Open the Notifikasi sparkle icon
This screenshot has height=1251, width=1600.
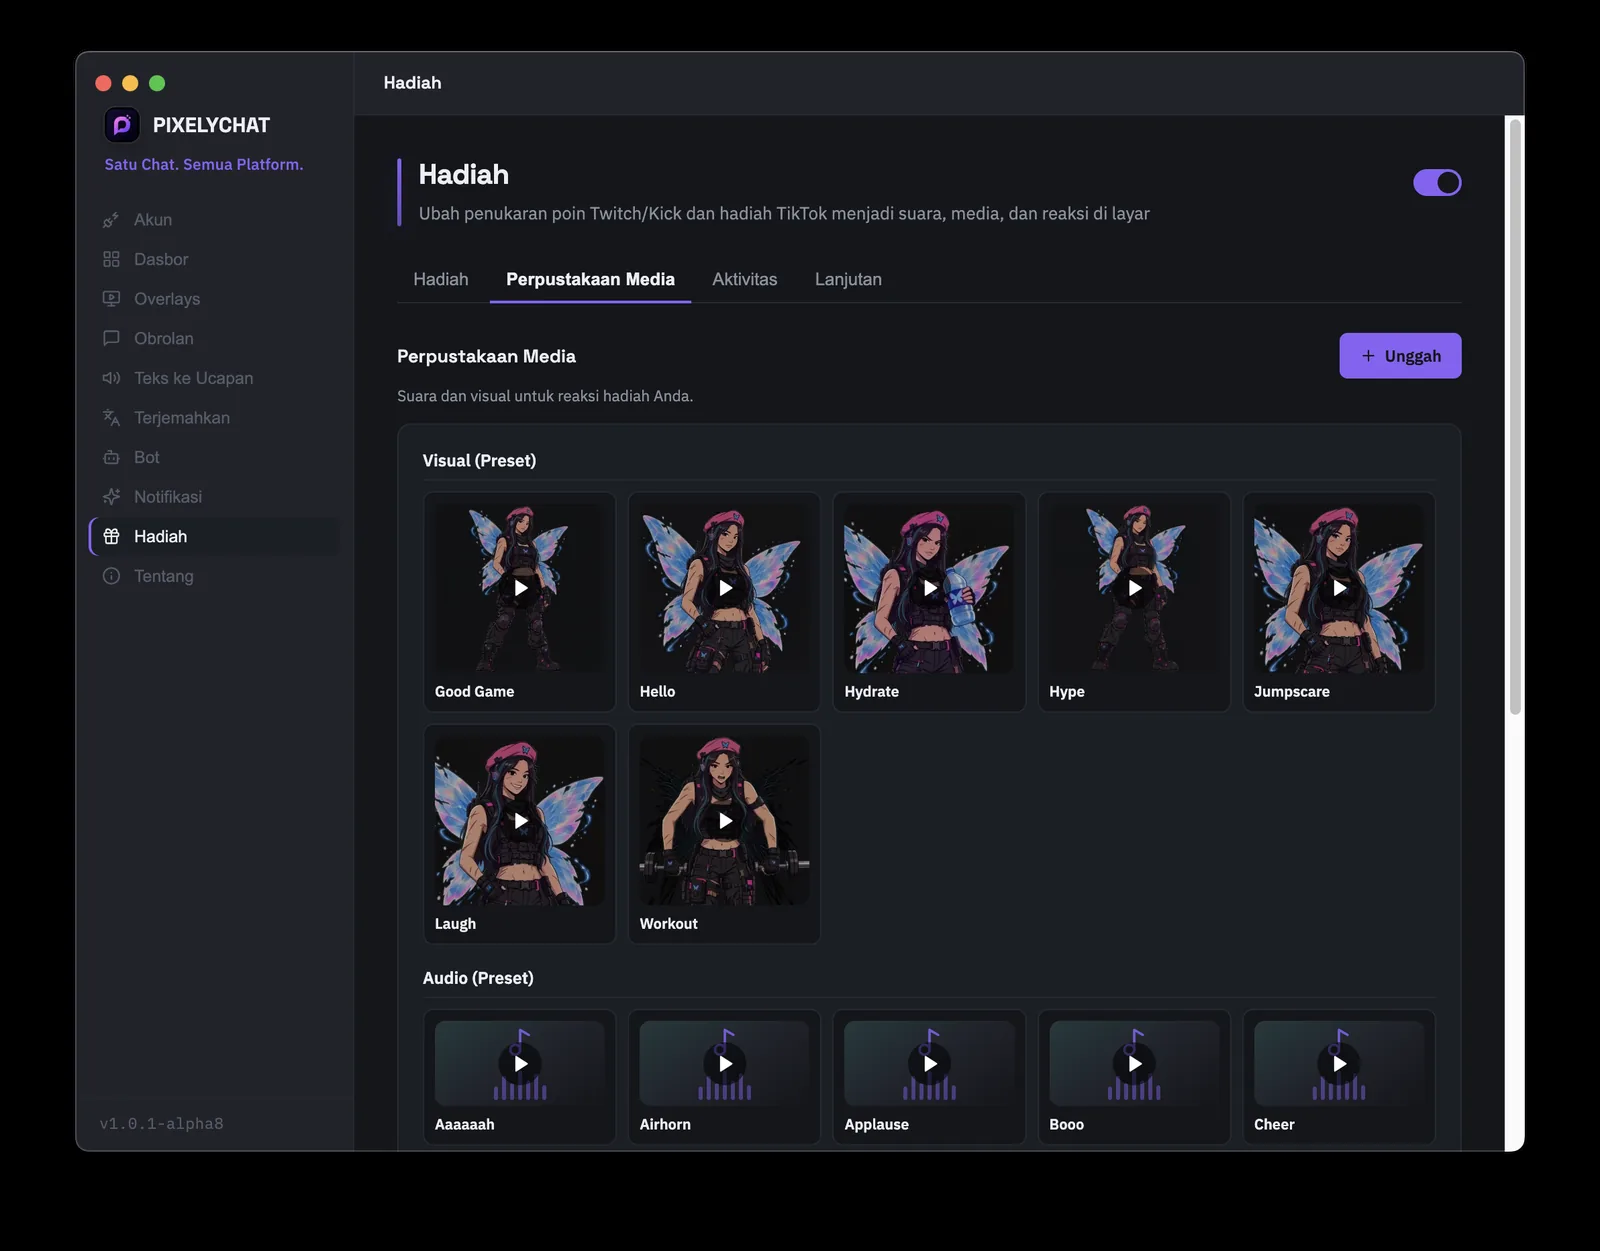pos(111,497)
